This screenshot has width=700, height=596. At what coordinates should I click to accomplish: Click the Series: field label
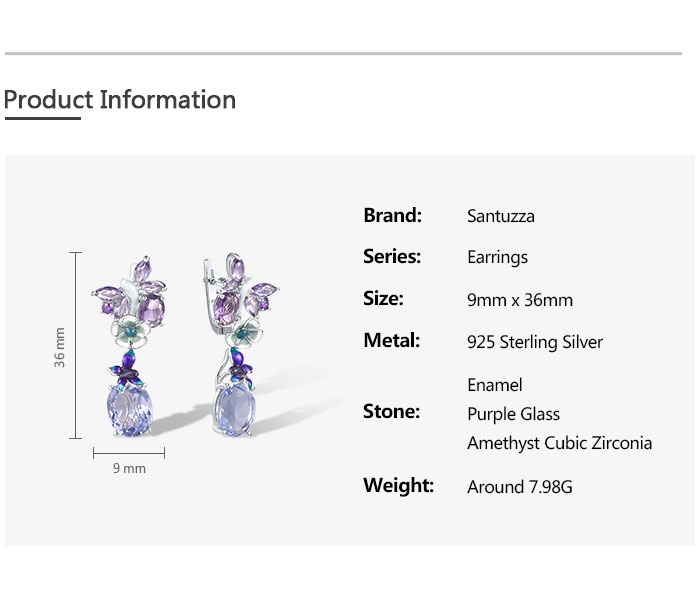pos(391,257)
